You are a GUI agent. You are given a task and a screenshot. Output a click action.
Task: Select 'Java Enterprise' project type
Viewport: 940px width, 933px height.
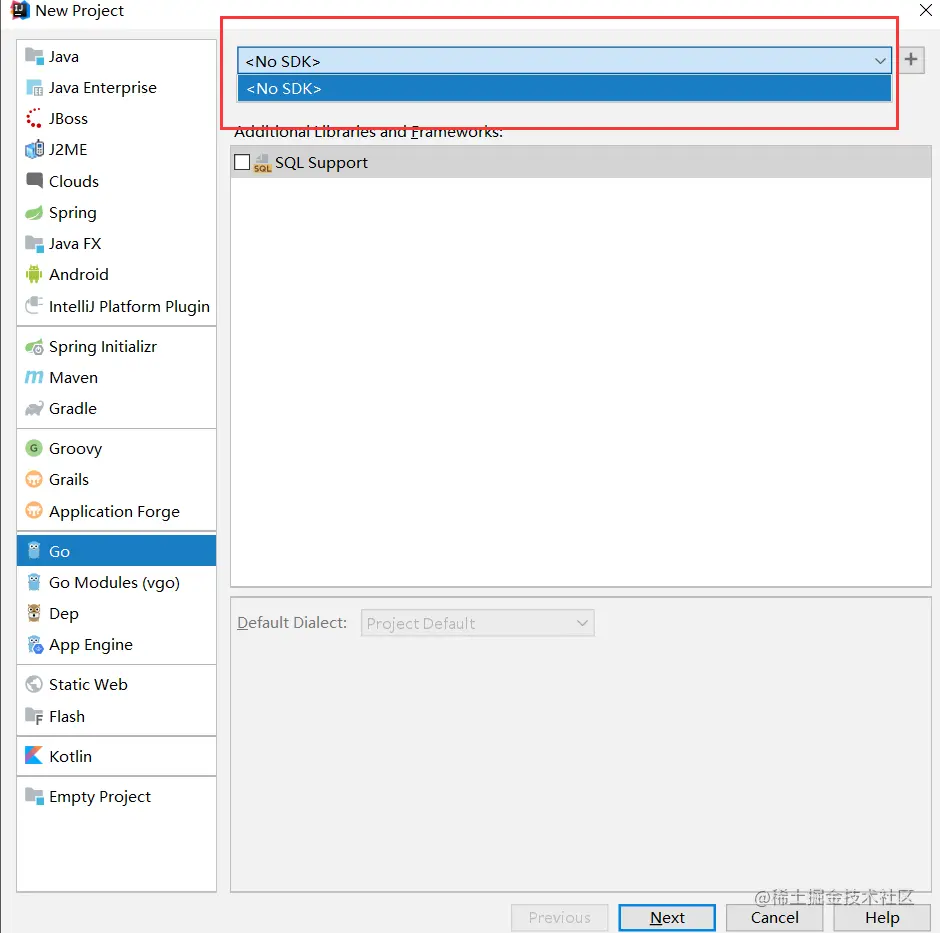(x=103, y=88)
